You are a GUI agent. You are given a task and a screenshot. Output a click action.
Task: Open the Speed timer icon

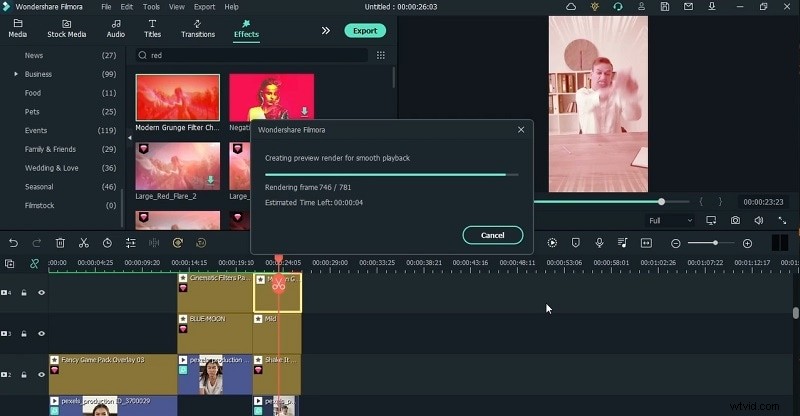point(107,243)
